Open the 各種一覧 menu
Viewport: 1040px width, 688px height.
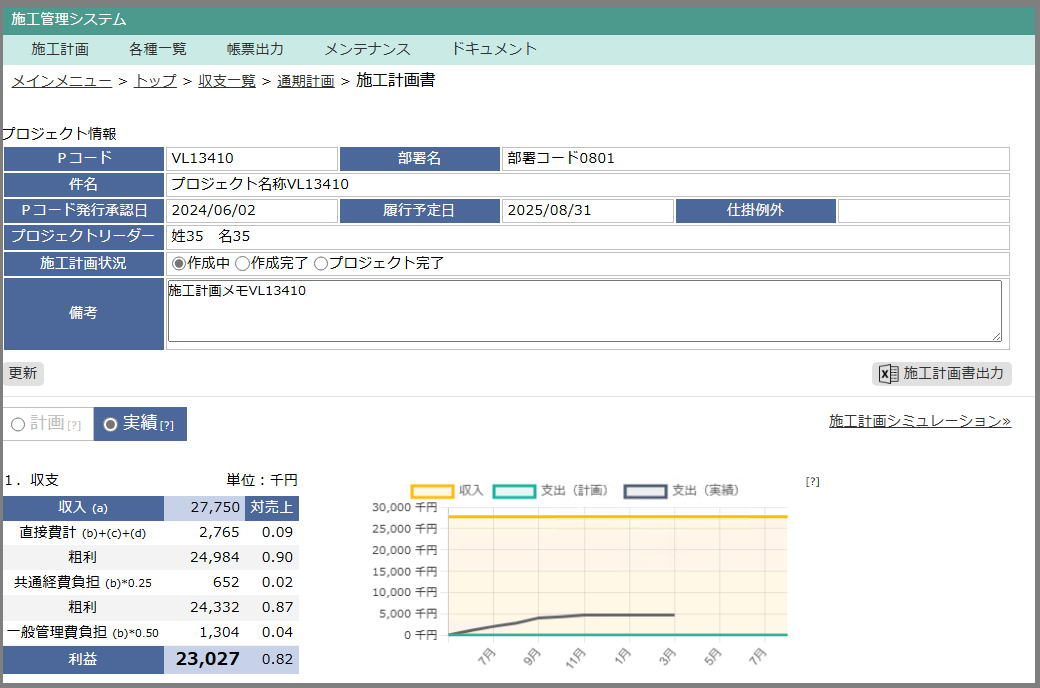tap(158, 49)
